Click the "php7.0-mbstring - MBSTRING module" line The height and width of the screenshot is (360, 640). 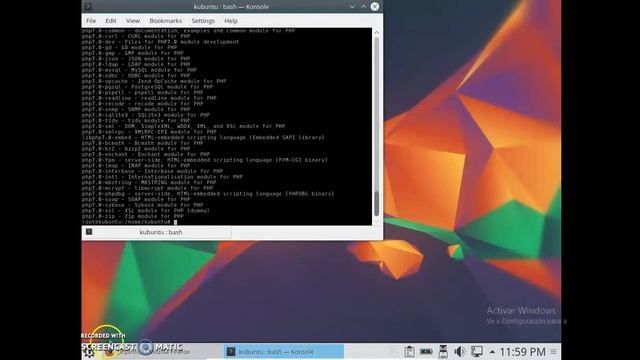(x=149, y=182)
